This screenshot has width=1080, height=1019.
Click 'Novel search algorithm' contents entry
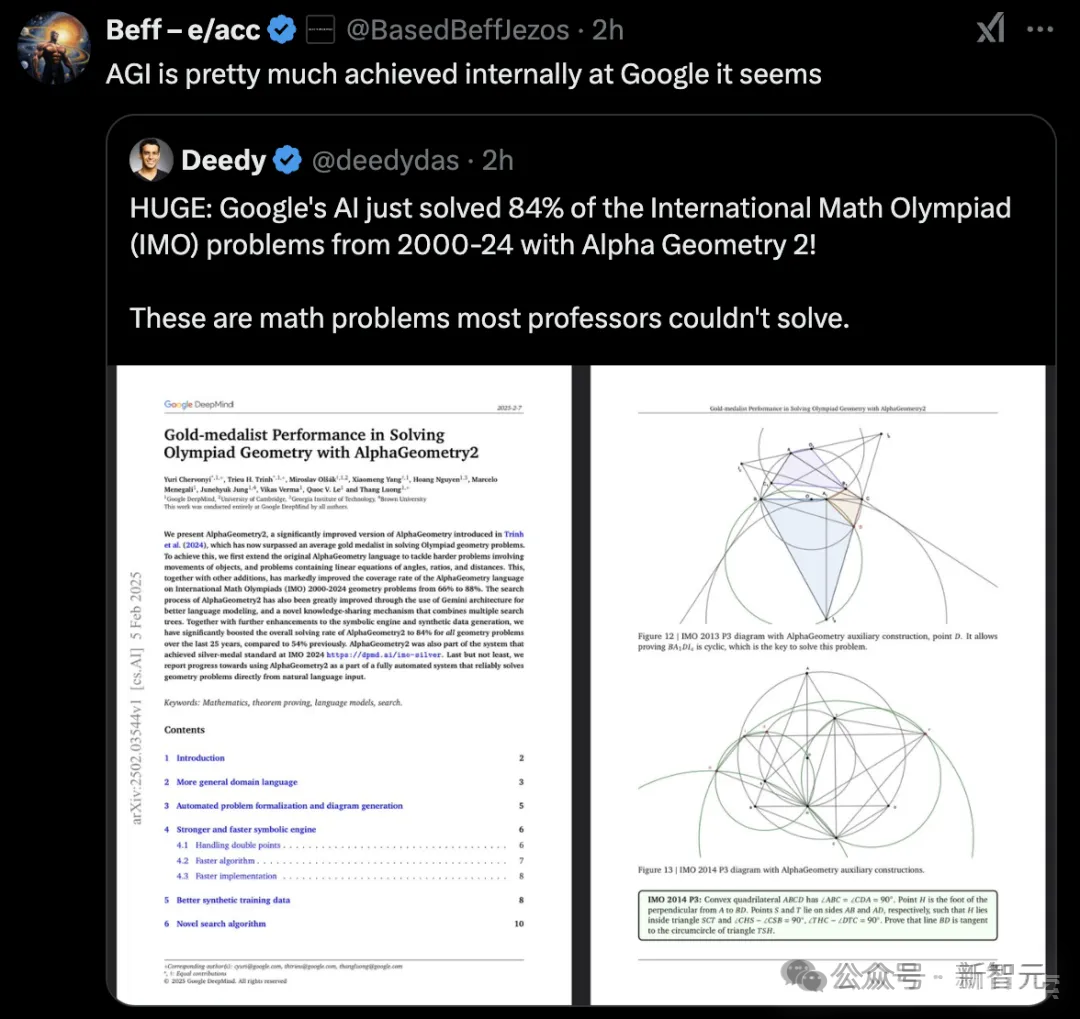221,924
